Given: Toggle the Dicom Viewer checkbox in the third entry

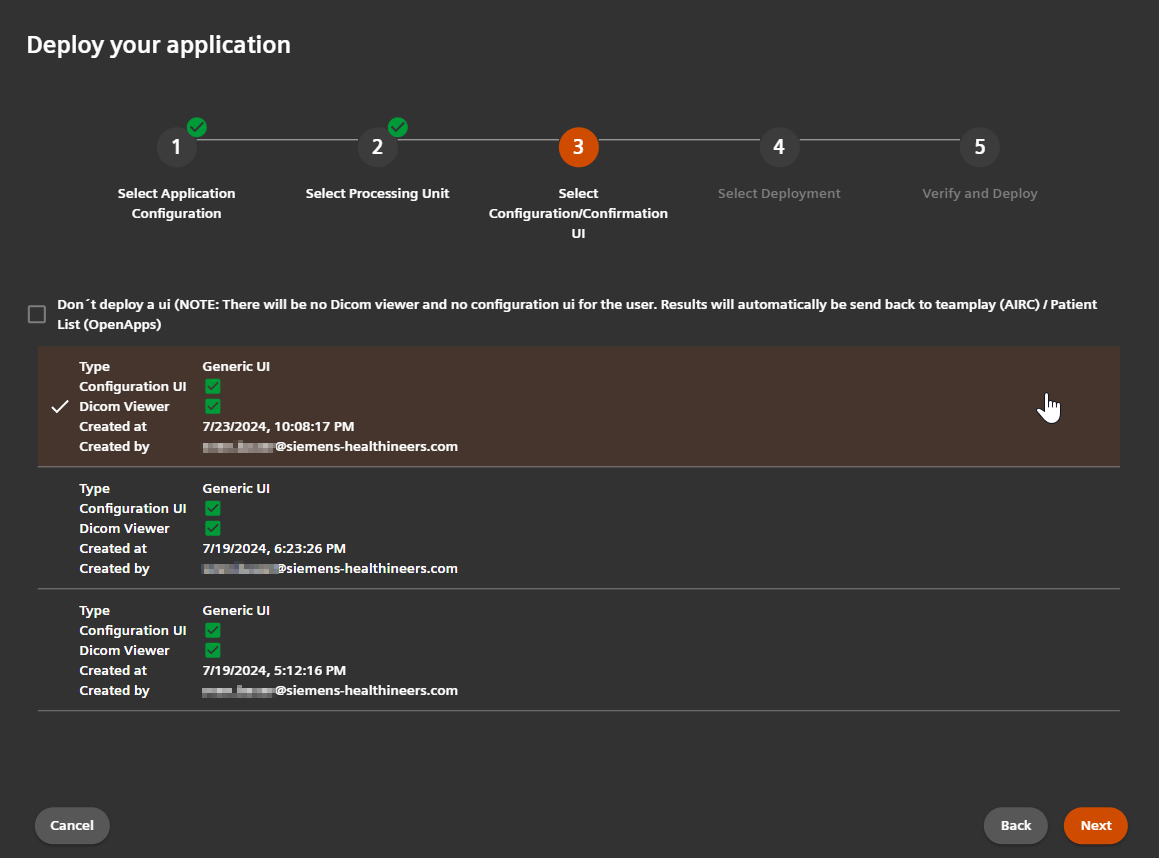Looking at the screenshot, I should tap(212, 650).
